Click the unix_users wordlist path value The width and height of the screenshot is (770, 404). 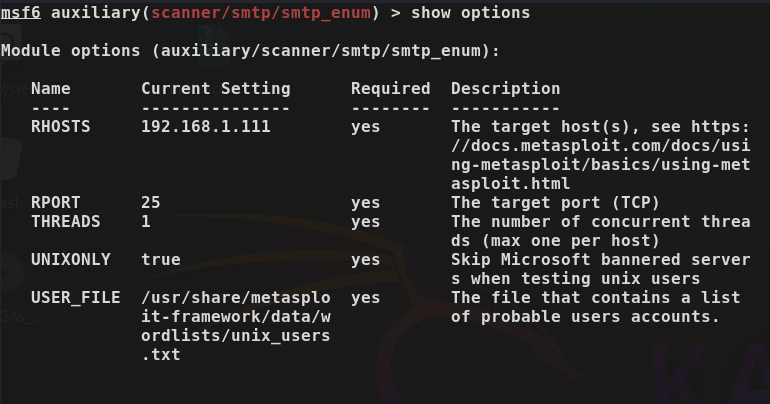click(x=236, y=326)
